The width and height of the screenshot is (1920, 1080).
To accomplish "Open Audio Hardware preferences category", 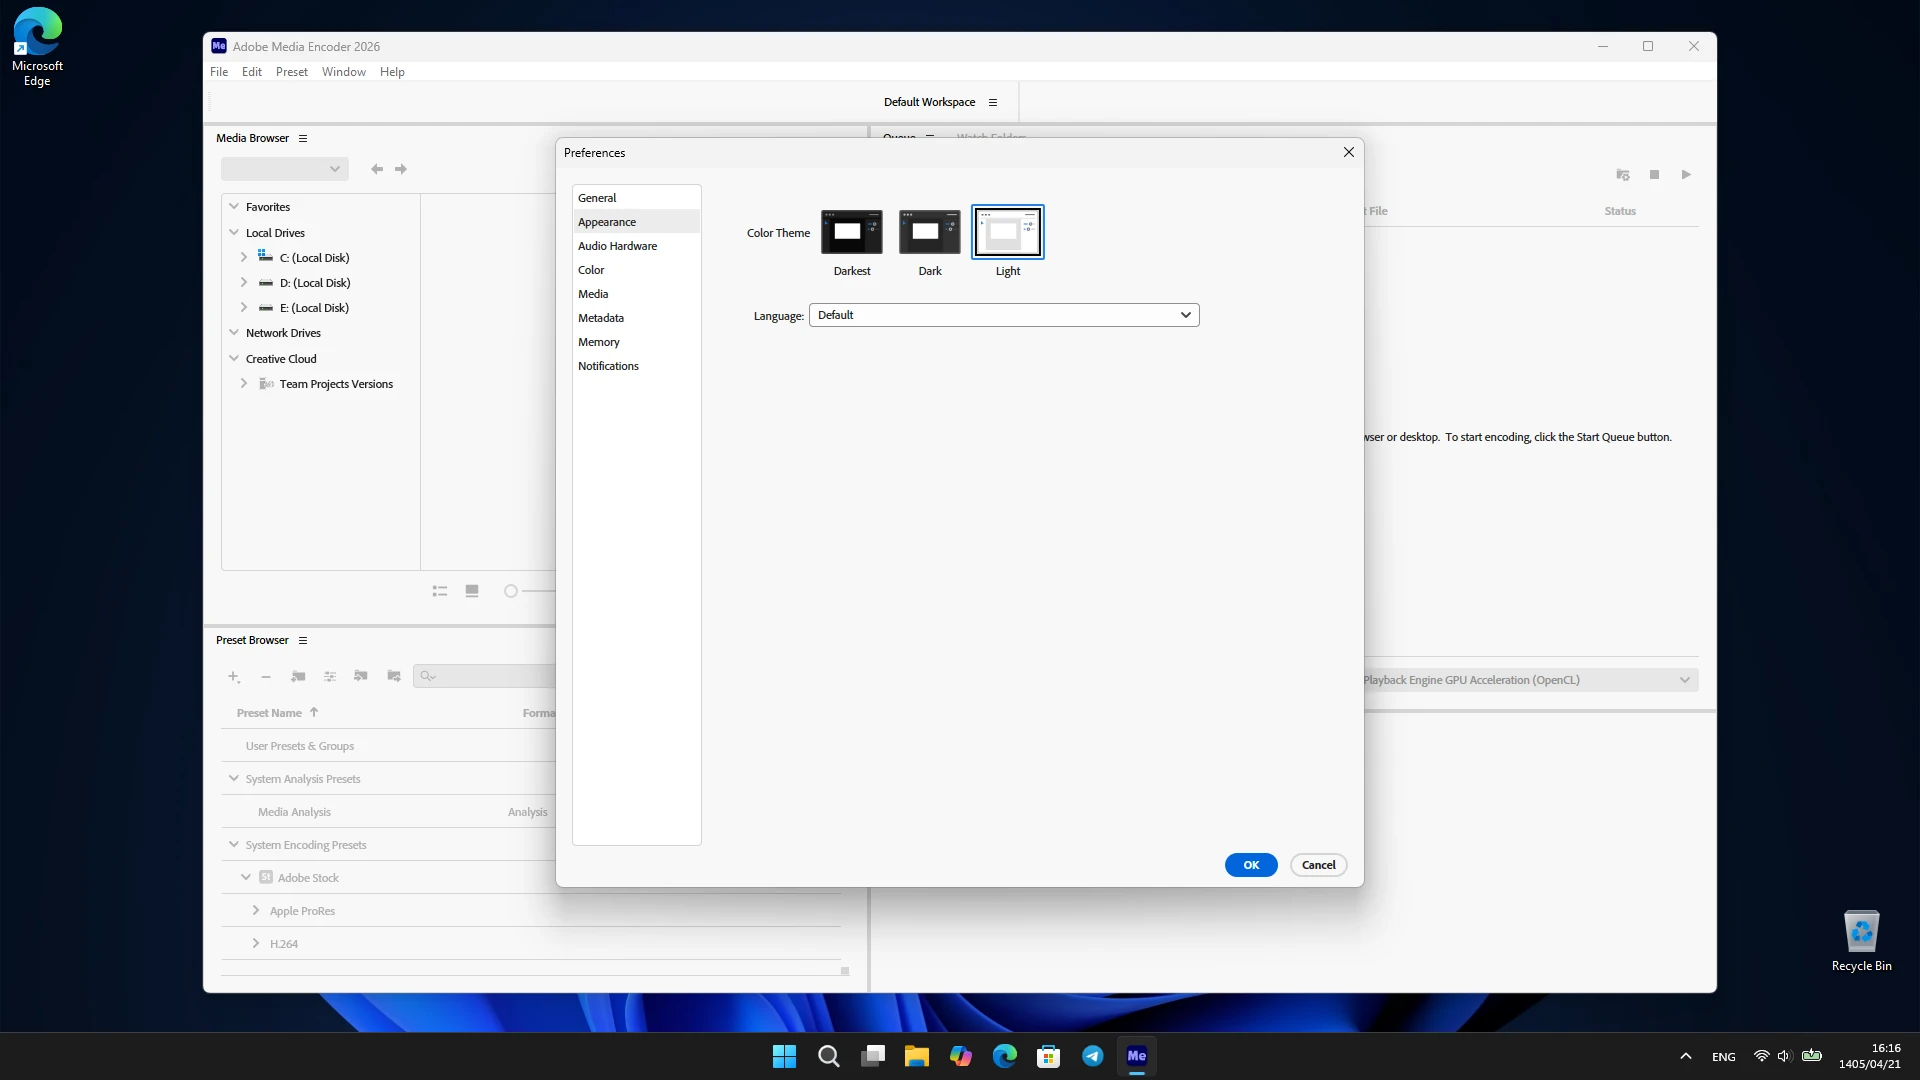I will coord(617,246).
